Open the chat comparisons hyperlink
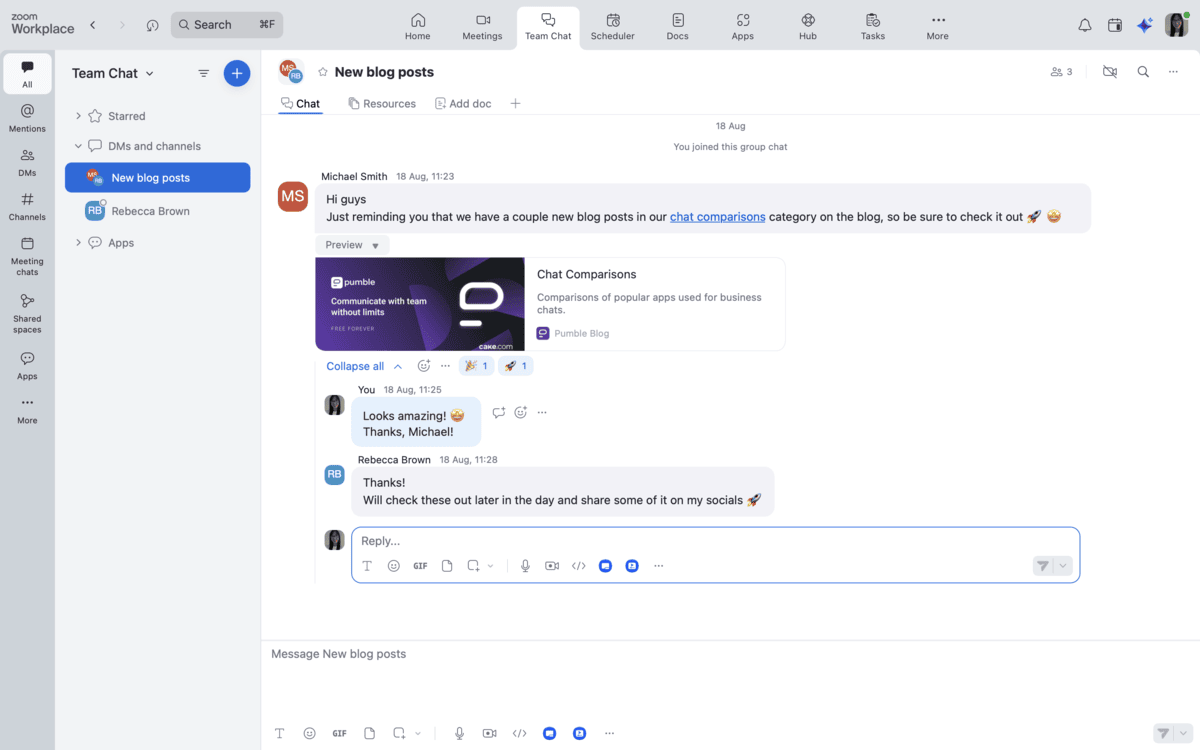The width and height of the screenshot is (1200, 750). tap(717, 216)
